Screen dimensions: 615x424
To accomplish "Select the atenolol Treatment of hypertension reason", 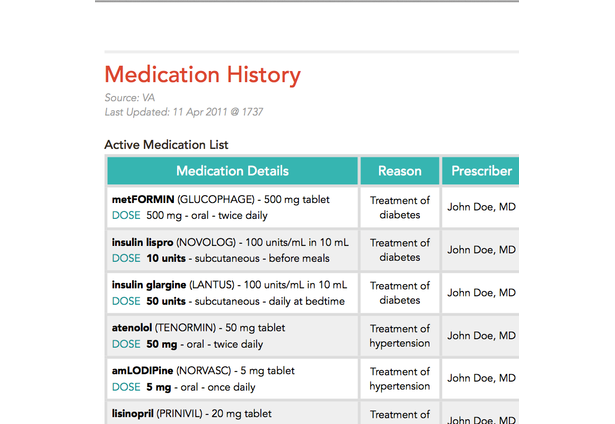I will point(399,336).
